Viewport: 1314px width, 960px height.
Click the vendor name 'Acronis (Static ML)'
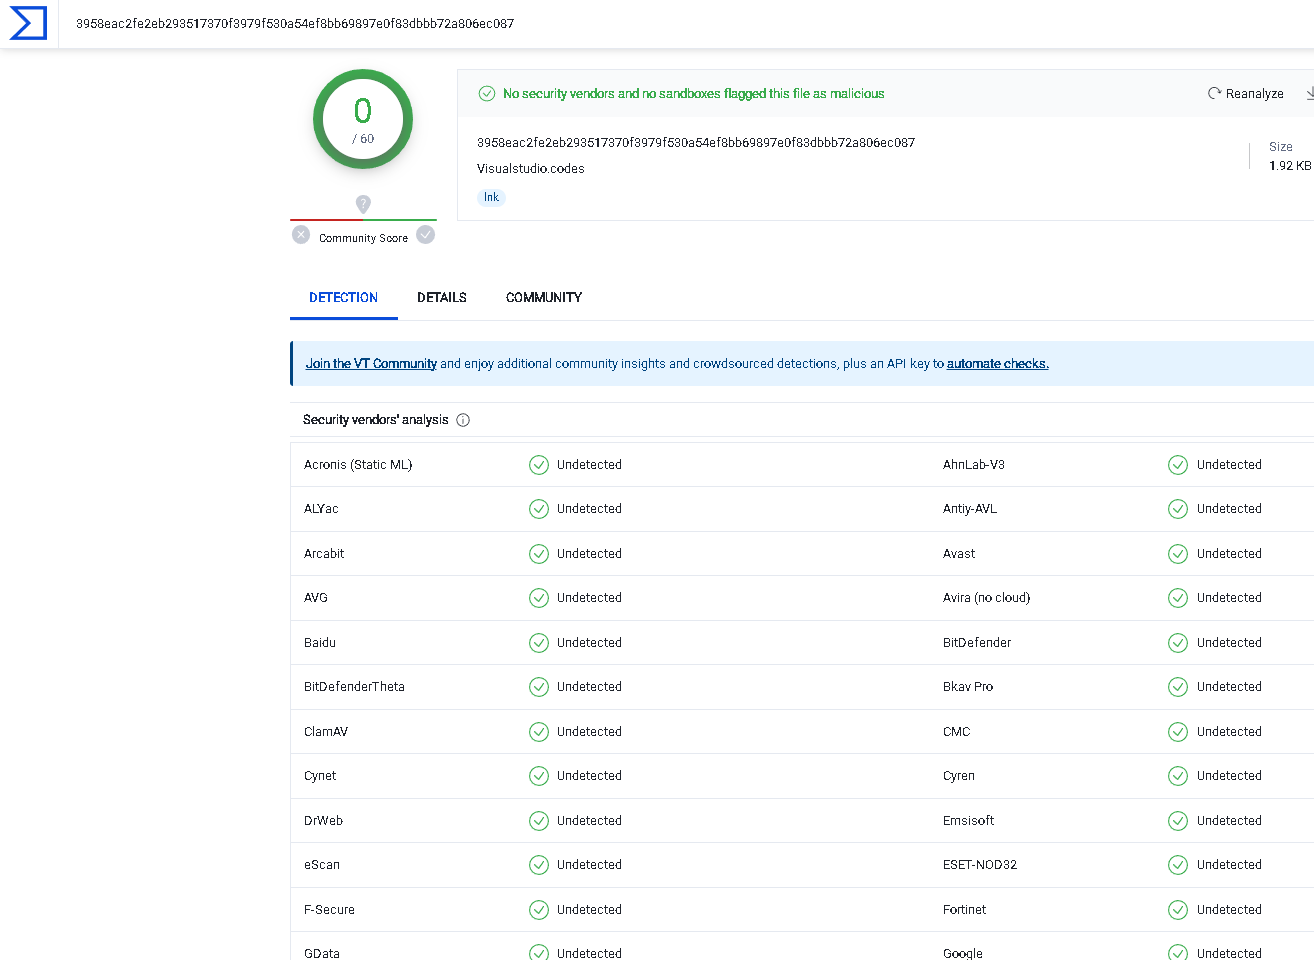(x=358, y=465)
